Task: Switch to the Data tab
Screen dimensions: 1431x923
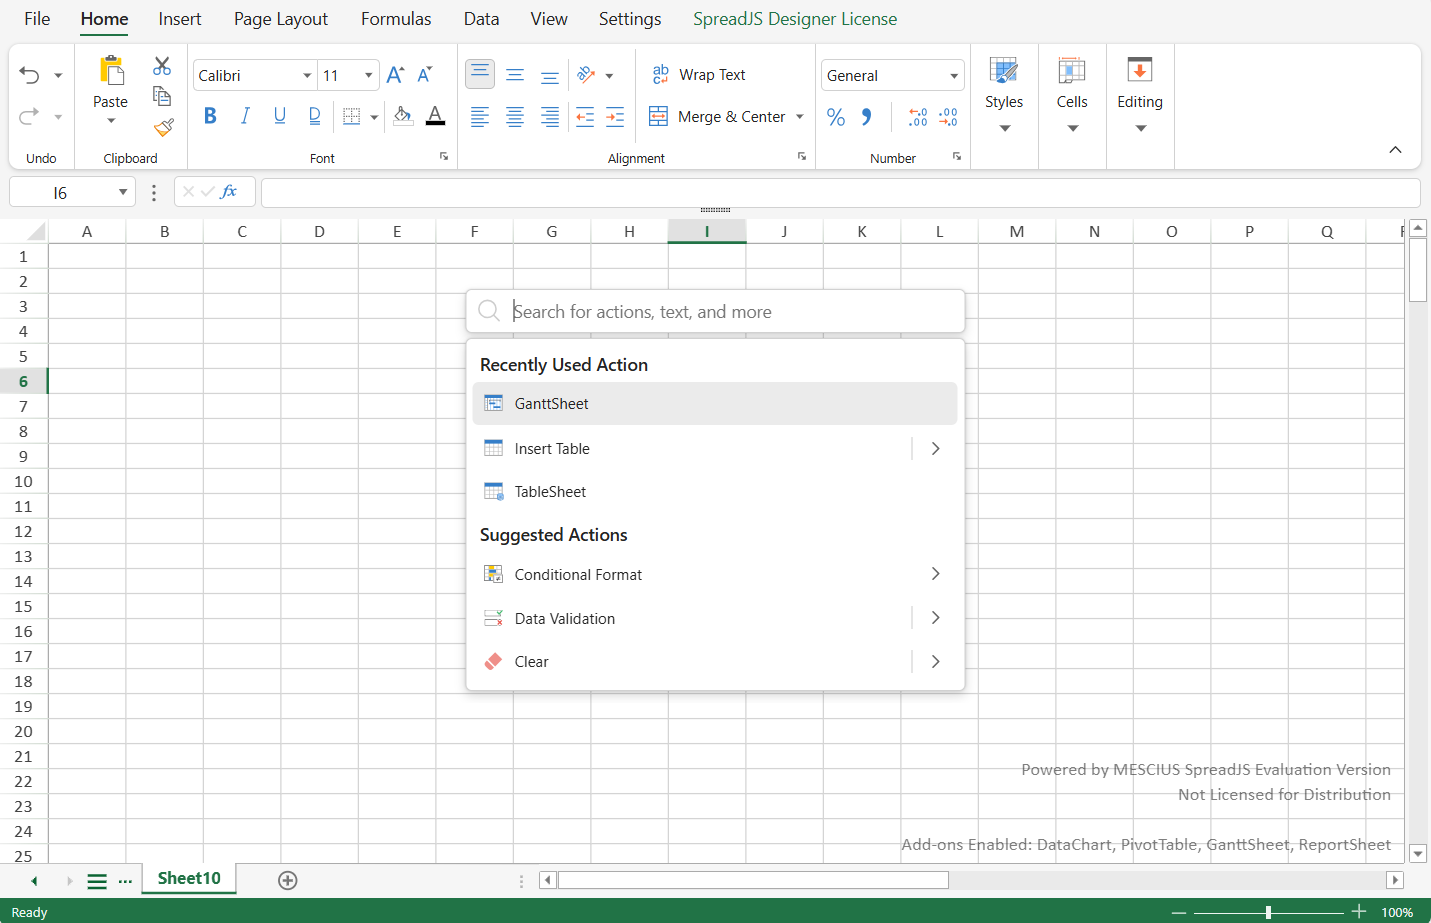Action: (481, 19)
